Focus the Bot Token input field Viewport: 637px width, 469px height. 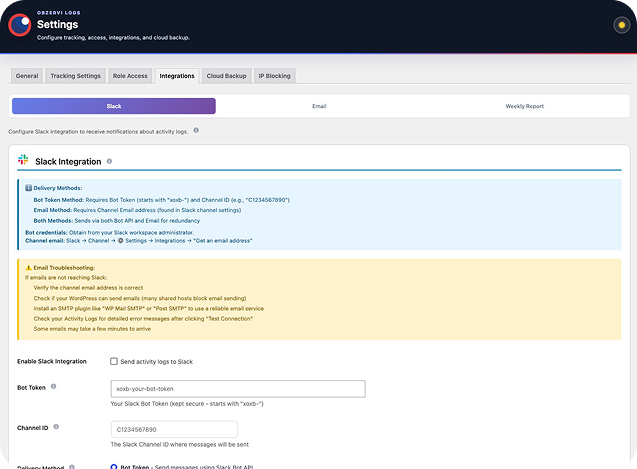(x=238, y=389)
